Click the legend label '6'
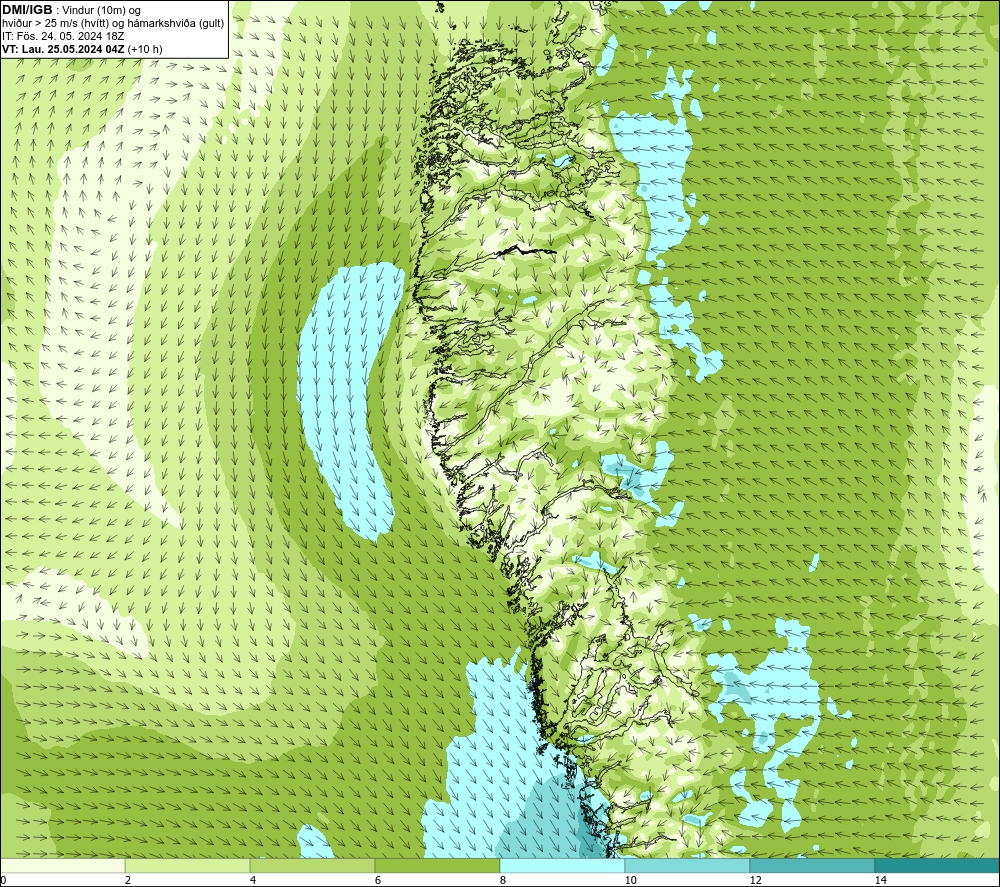 378,880
